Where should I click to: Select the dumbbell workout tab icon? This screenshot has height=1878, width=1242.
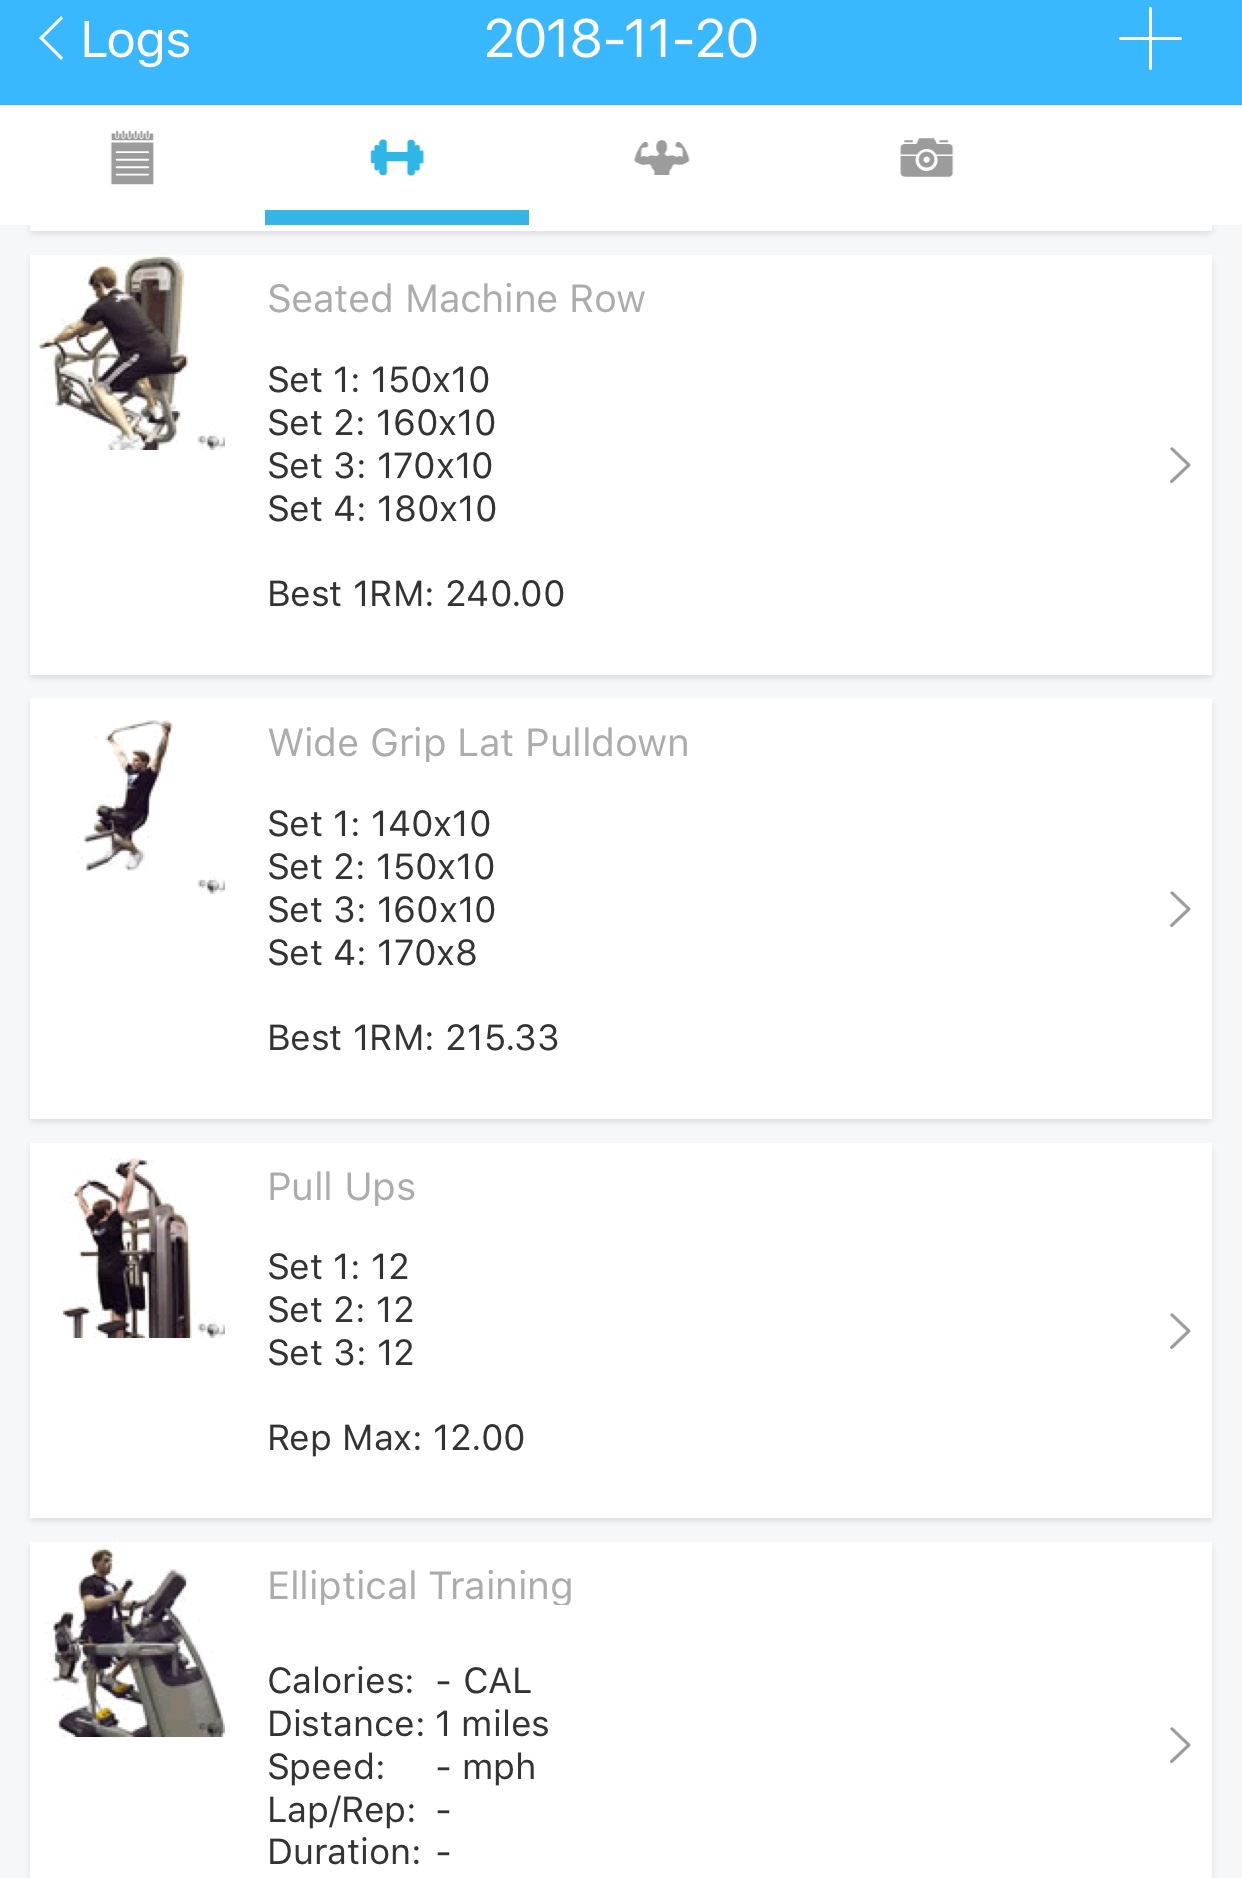(397, 158)
